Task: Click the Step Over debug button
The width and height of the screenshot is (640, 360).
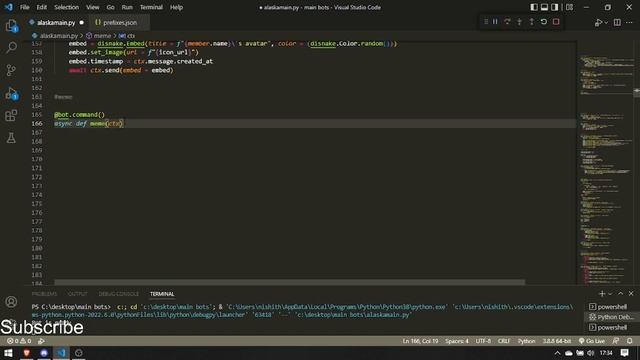Action: pyautogui.click(x=507, y=22)
